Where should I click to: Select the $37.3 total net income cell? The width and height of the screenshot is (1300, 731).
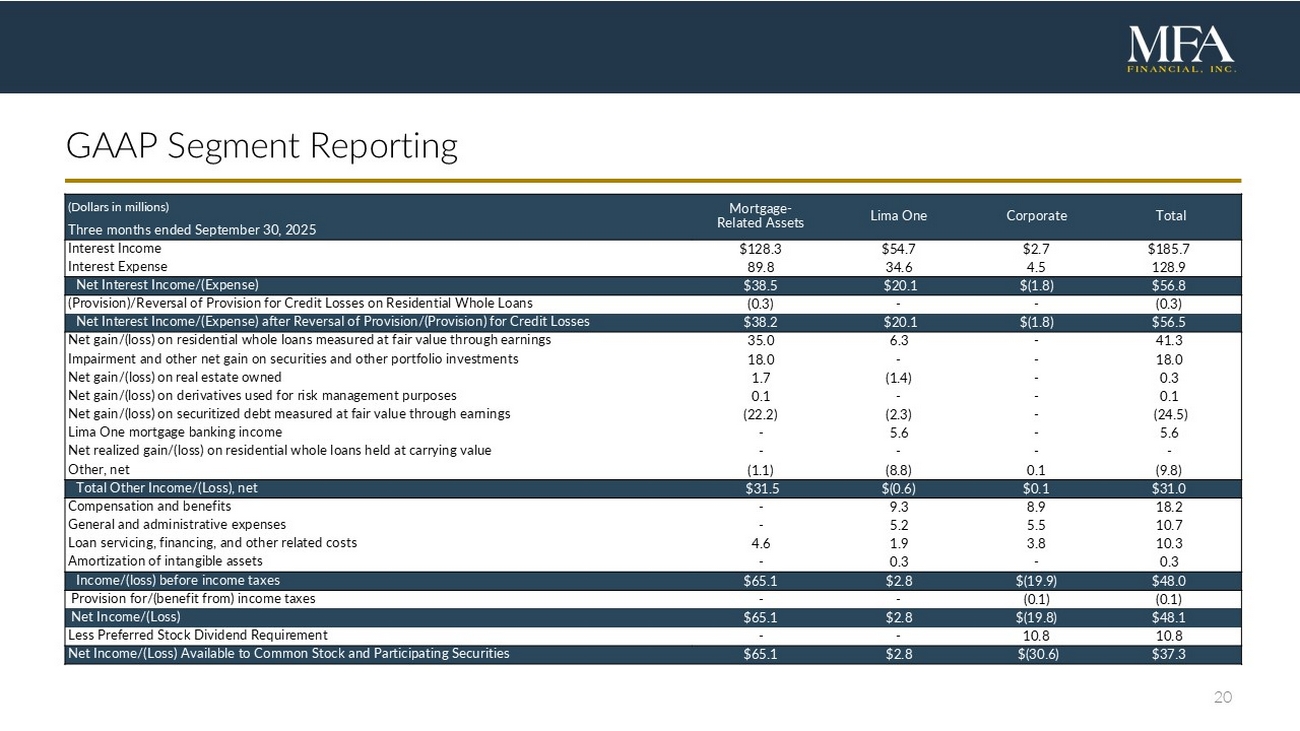(x=1170, y=654)
